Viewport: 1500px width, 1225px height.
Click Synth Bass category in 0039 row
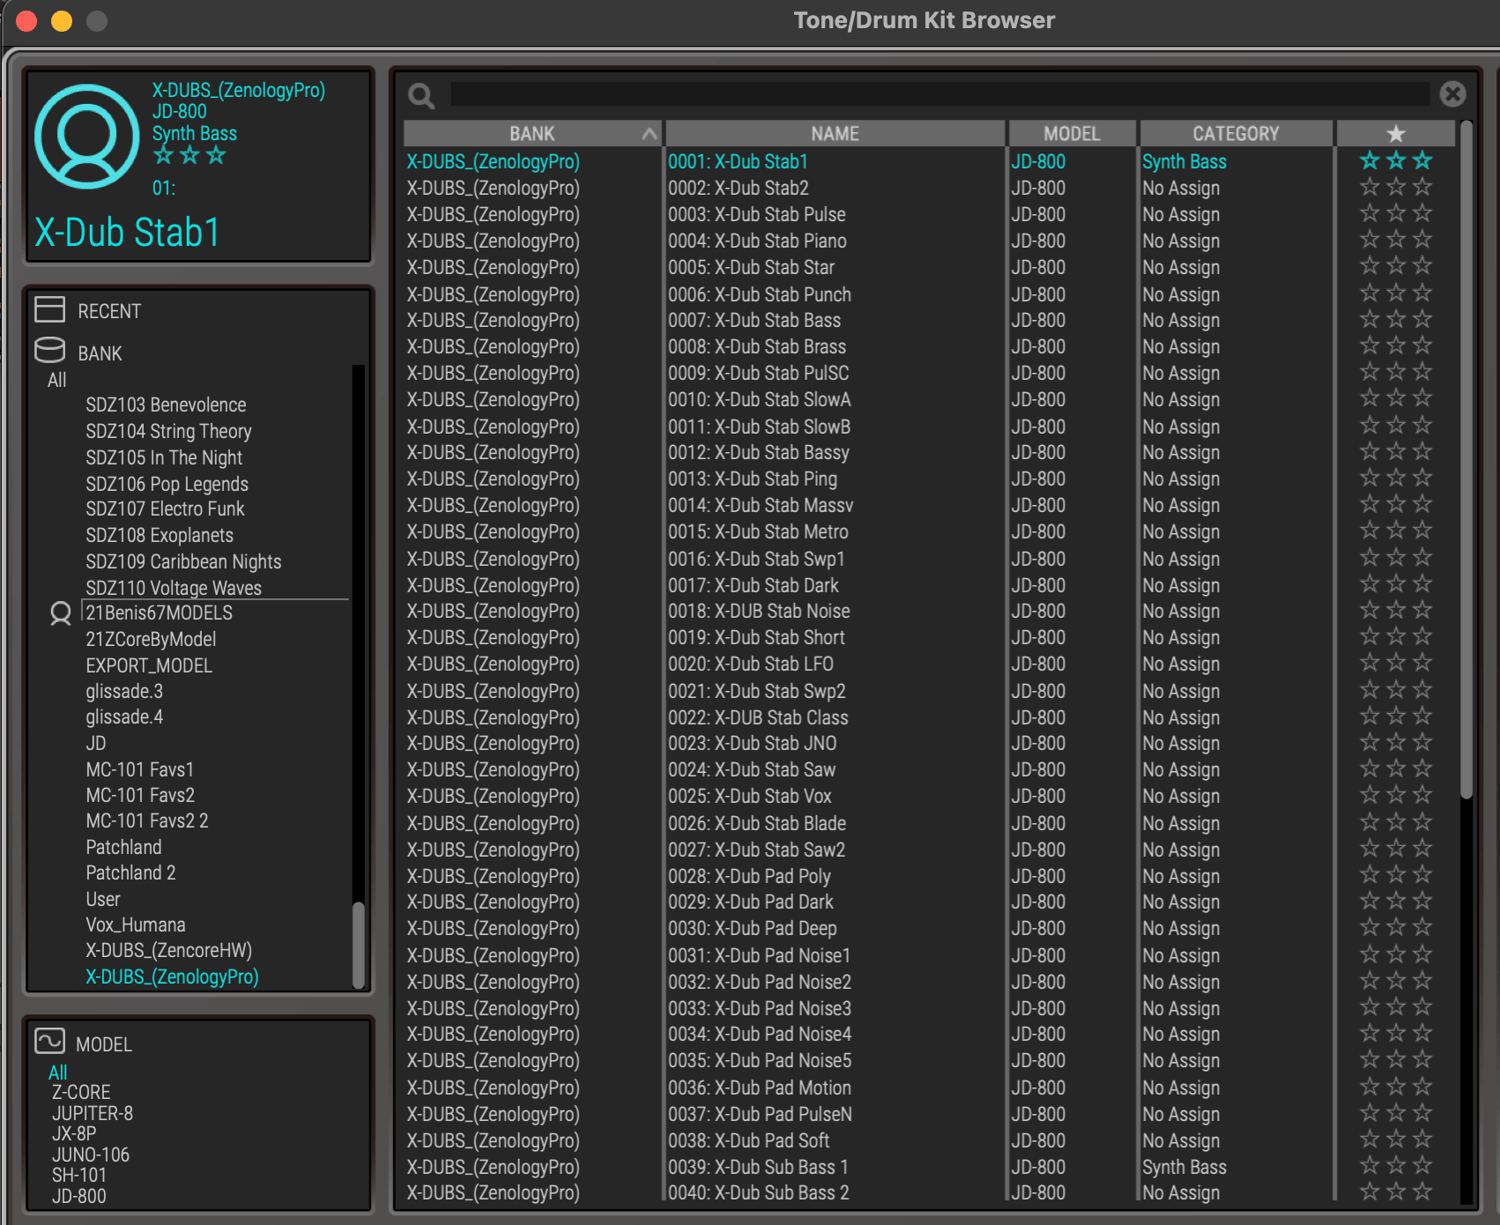pyautogui.click(x=1185, y=1166)
